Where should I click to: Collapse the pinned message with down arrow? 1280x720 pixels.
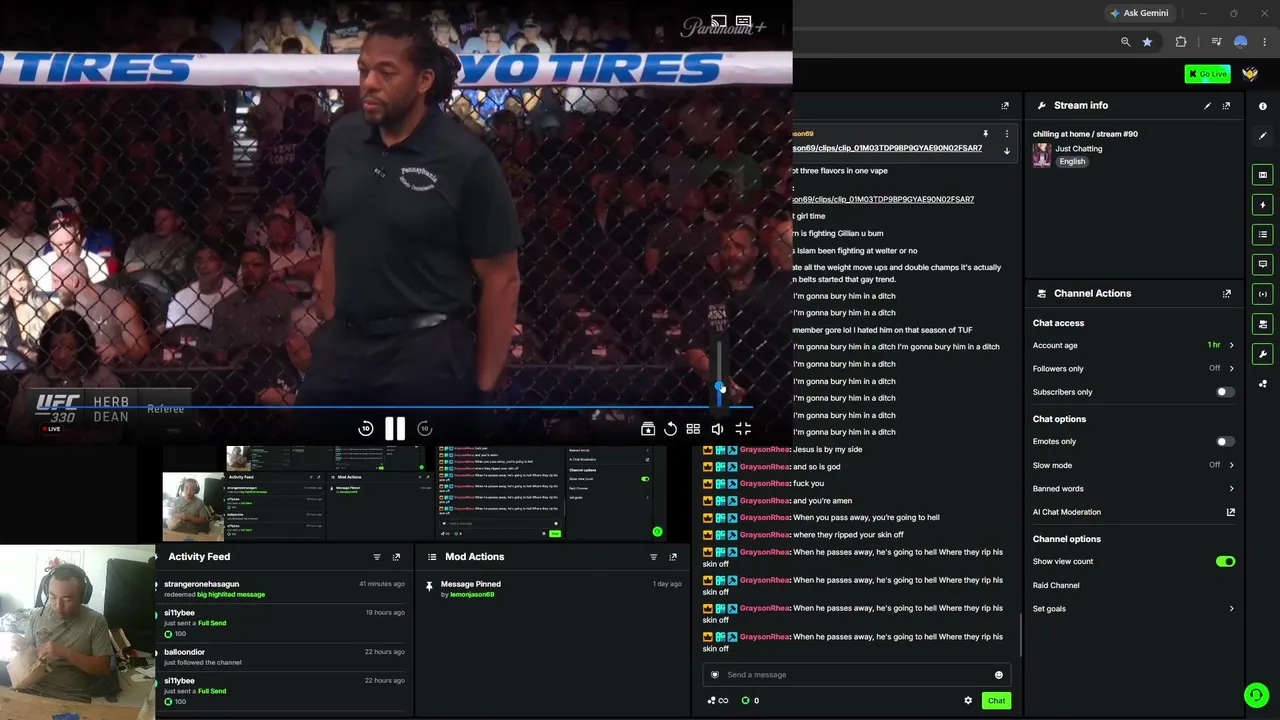1007,151
